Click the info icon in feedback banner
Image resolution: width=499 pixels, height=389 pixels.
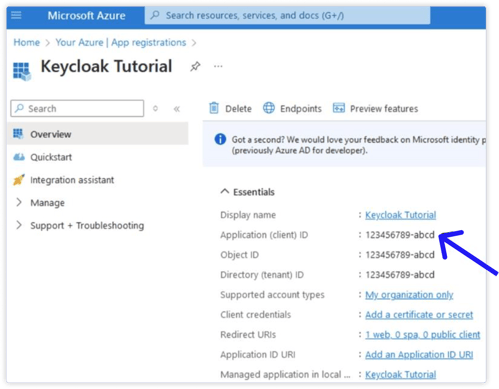220,139
